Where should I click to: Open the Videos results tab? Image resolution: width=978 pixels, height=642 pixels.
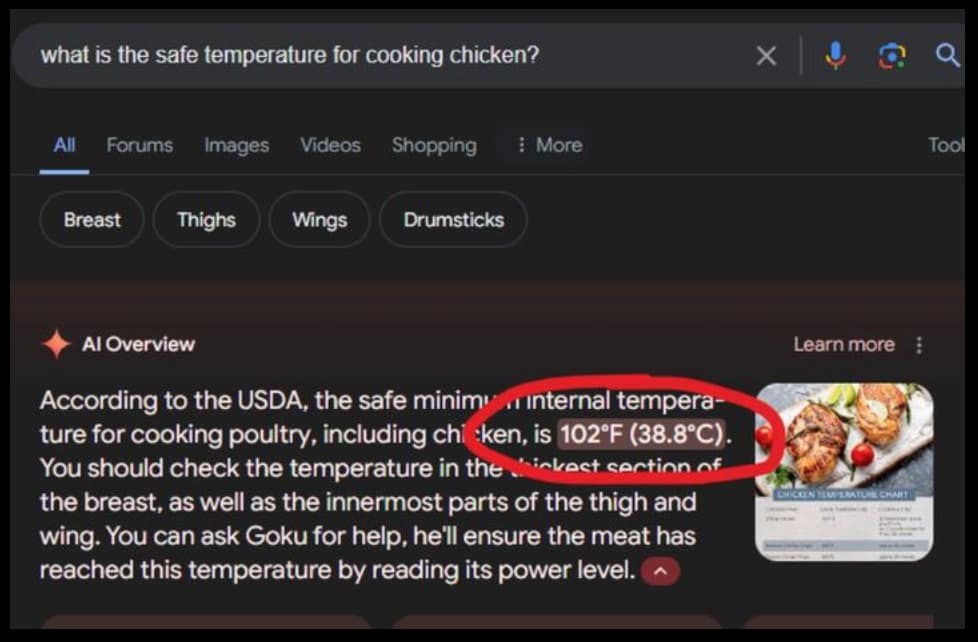tap(330, 145)
